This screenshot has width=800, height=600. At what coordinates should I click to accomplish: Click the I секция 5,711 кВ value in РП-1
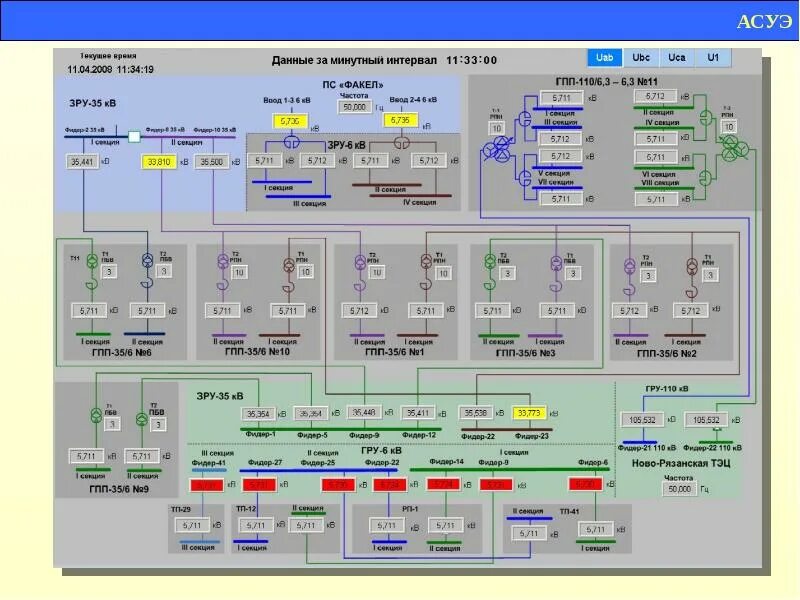(x=387, y=525)
